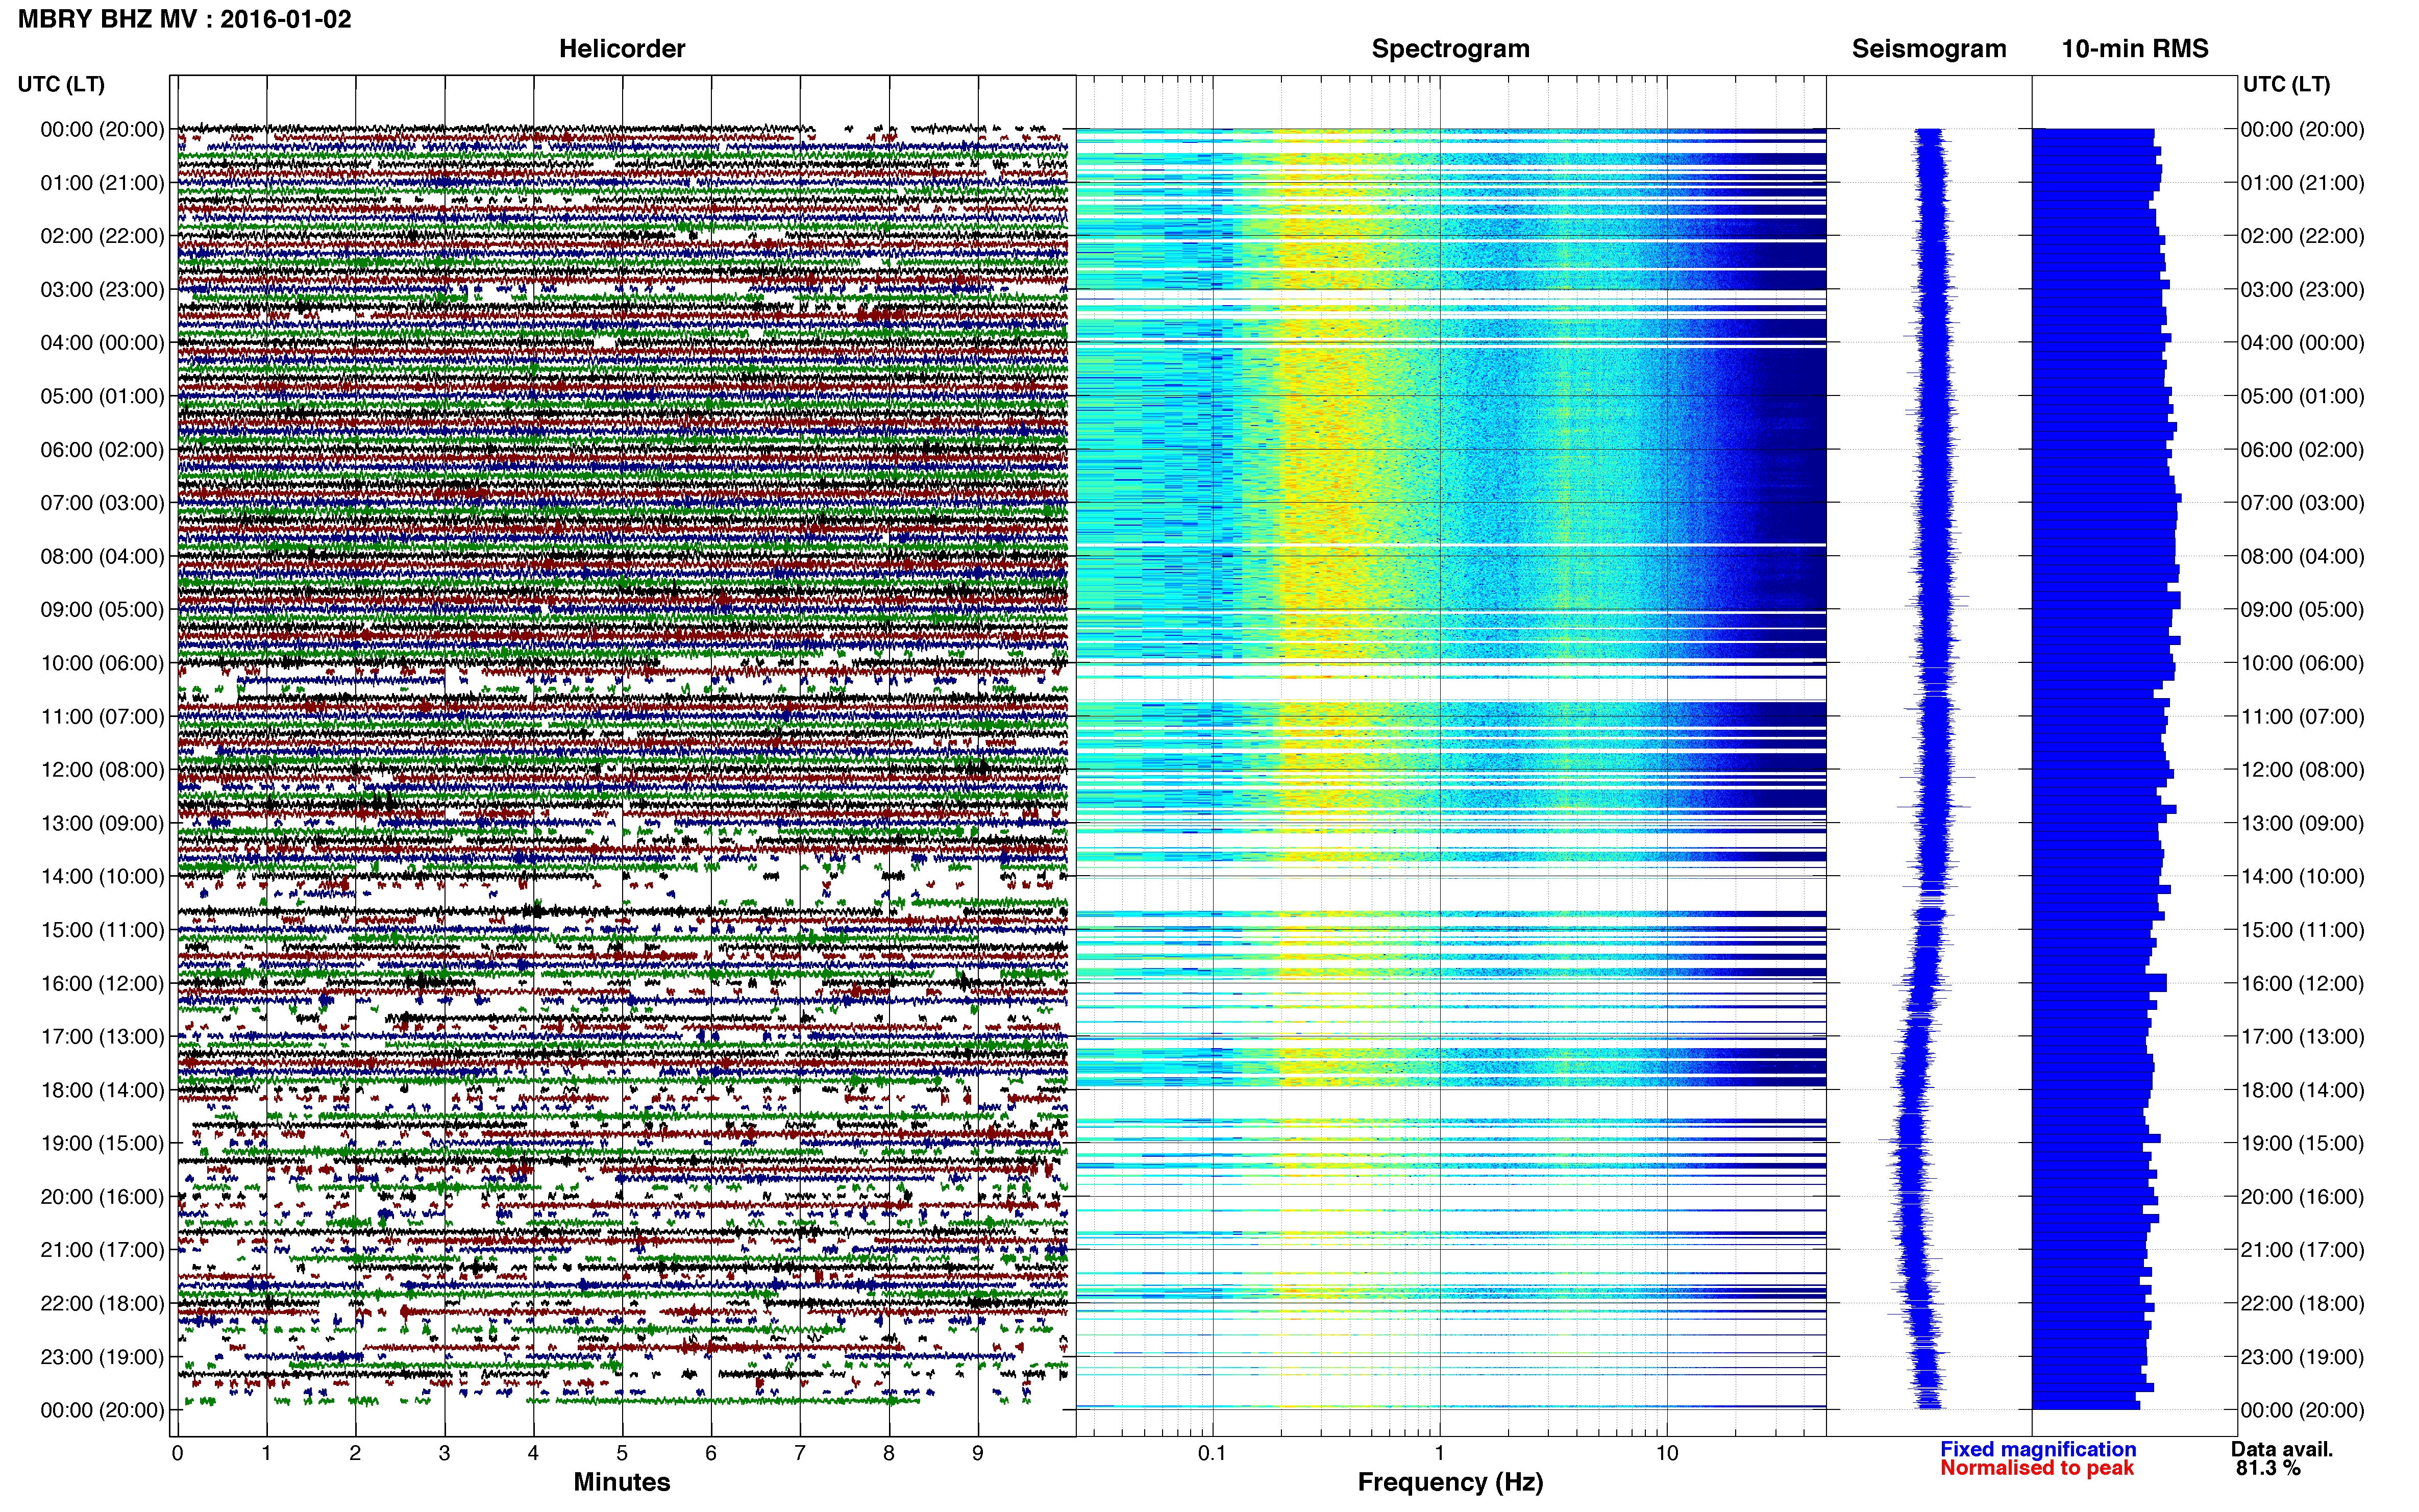This screenshot has width=2419, height=1512.
Task: Click left time label '03:00 (23:00)'
Action: point(102,290)
